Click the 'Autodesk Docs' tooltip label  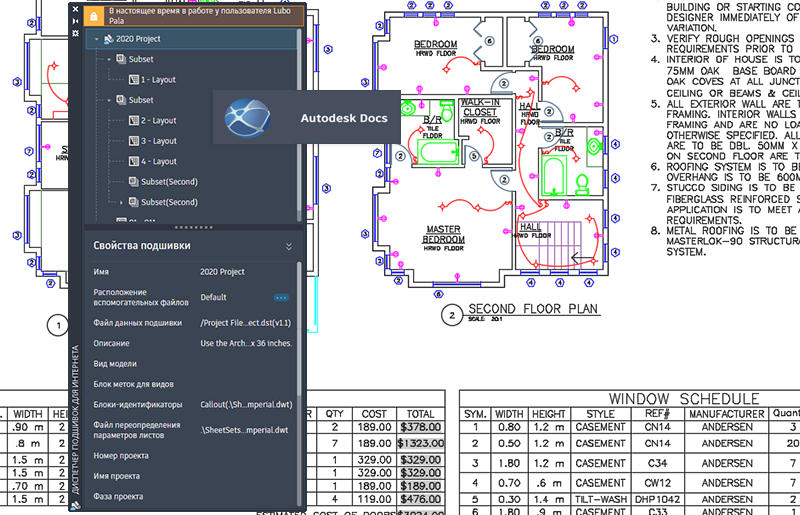(x=344, y=118)
